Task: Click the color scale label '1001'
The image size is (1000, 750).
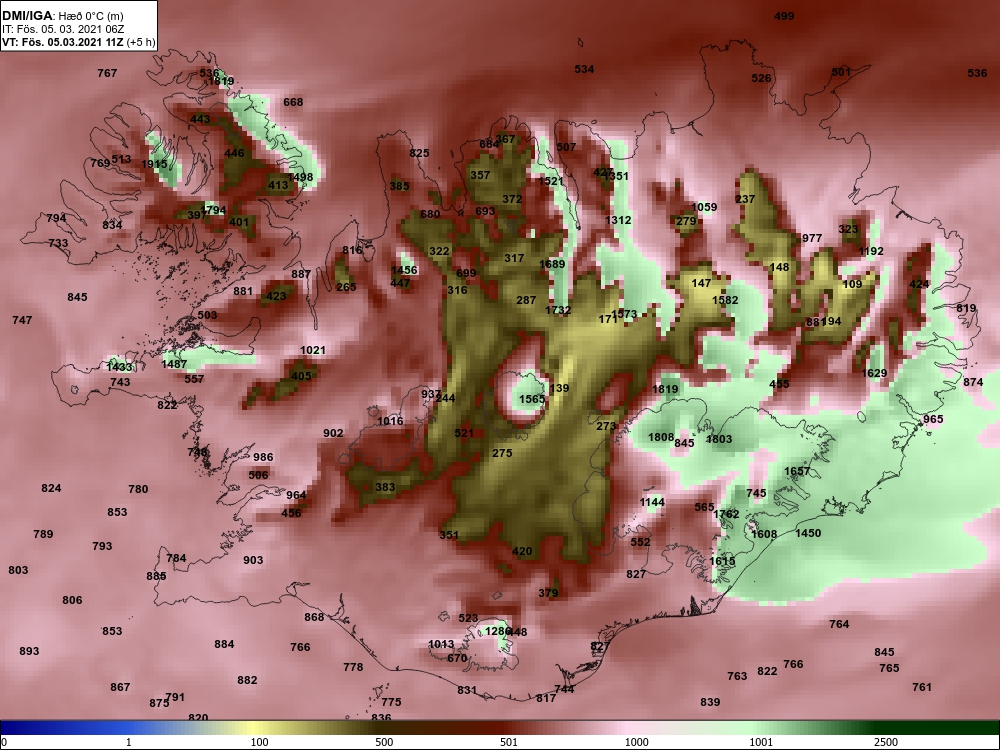Action: click(x=761, y=742)
